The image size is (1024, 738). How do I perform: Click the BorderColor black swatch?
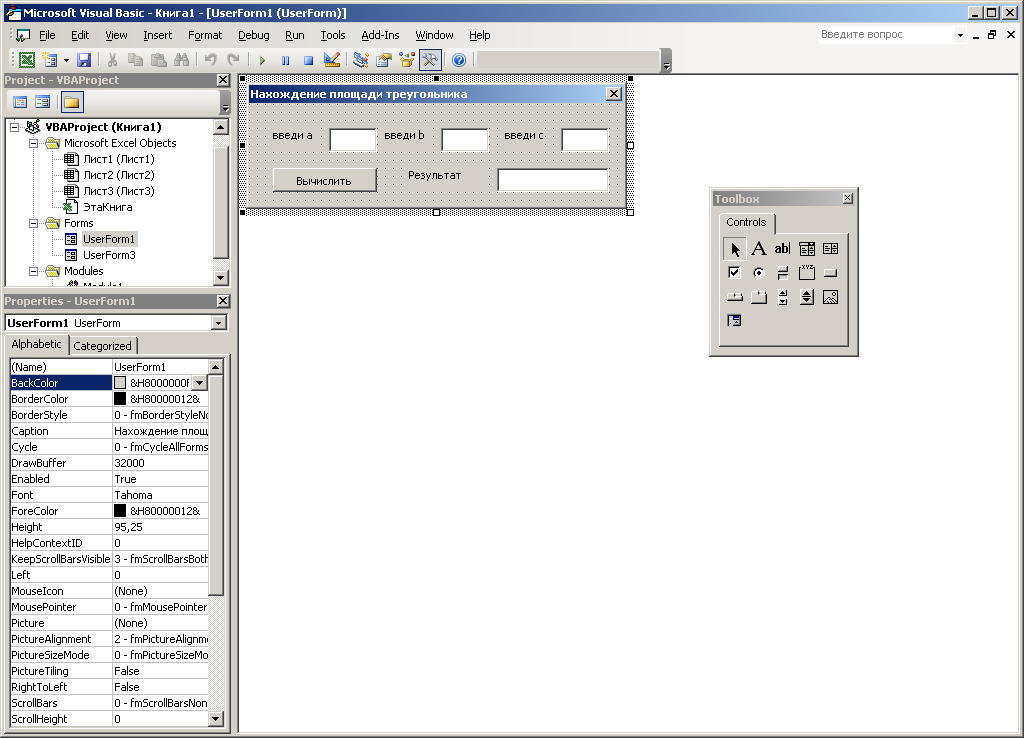pos(120,399)
